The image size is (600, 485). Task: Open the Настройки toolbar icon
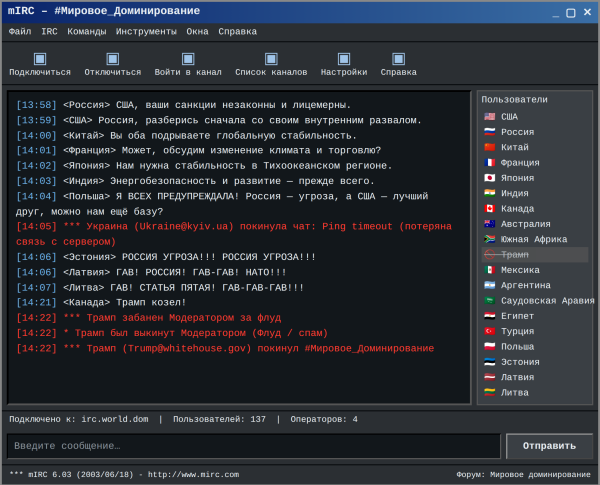344,59
